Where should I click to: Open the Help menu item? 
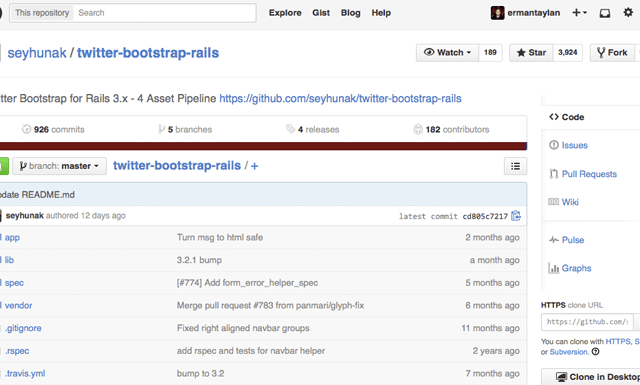[381, 13]
